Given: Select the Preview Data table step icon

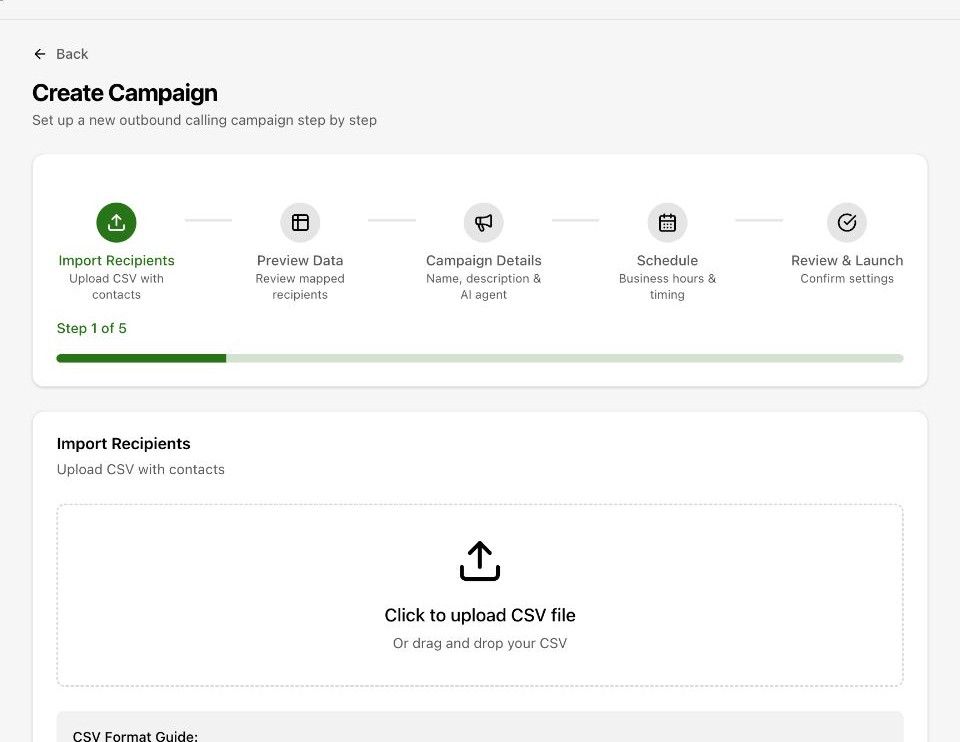Looking at the screenshot, I should (x=300, y=222).
